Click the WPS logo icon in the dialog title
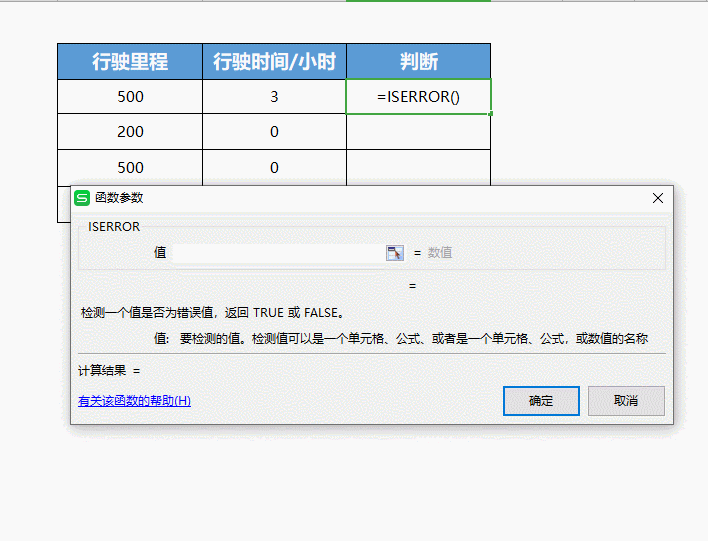708x541 pixels. (82, 198)
